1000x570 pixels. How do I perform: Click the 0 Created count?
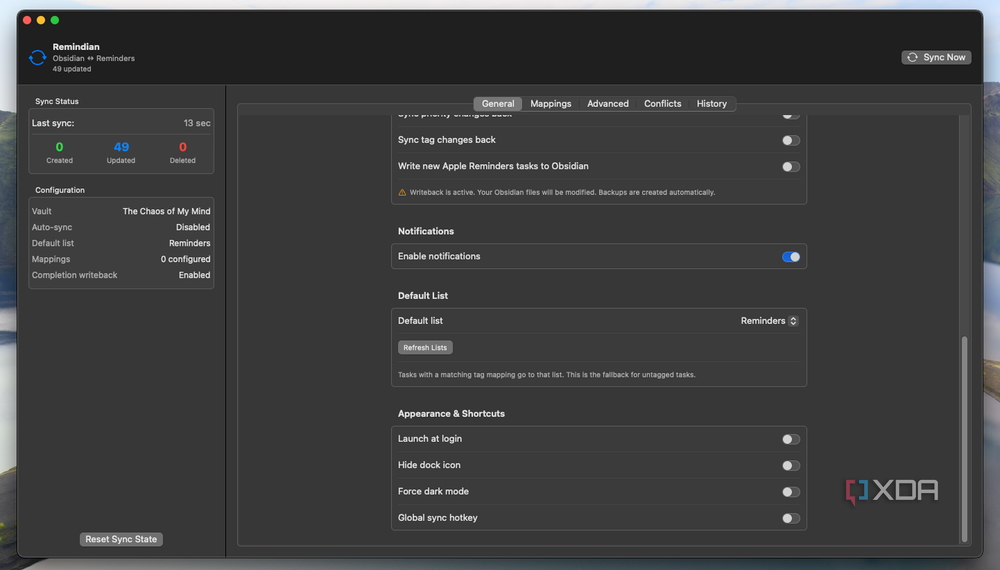59,152
